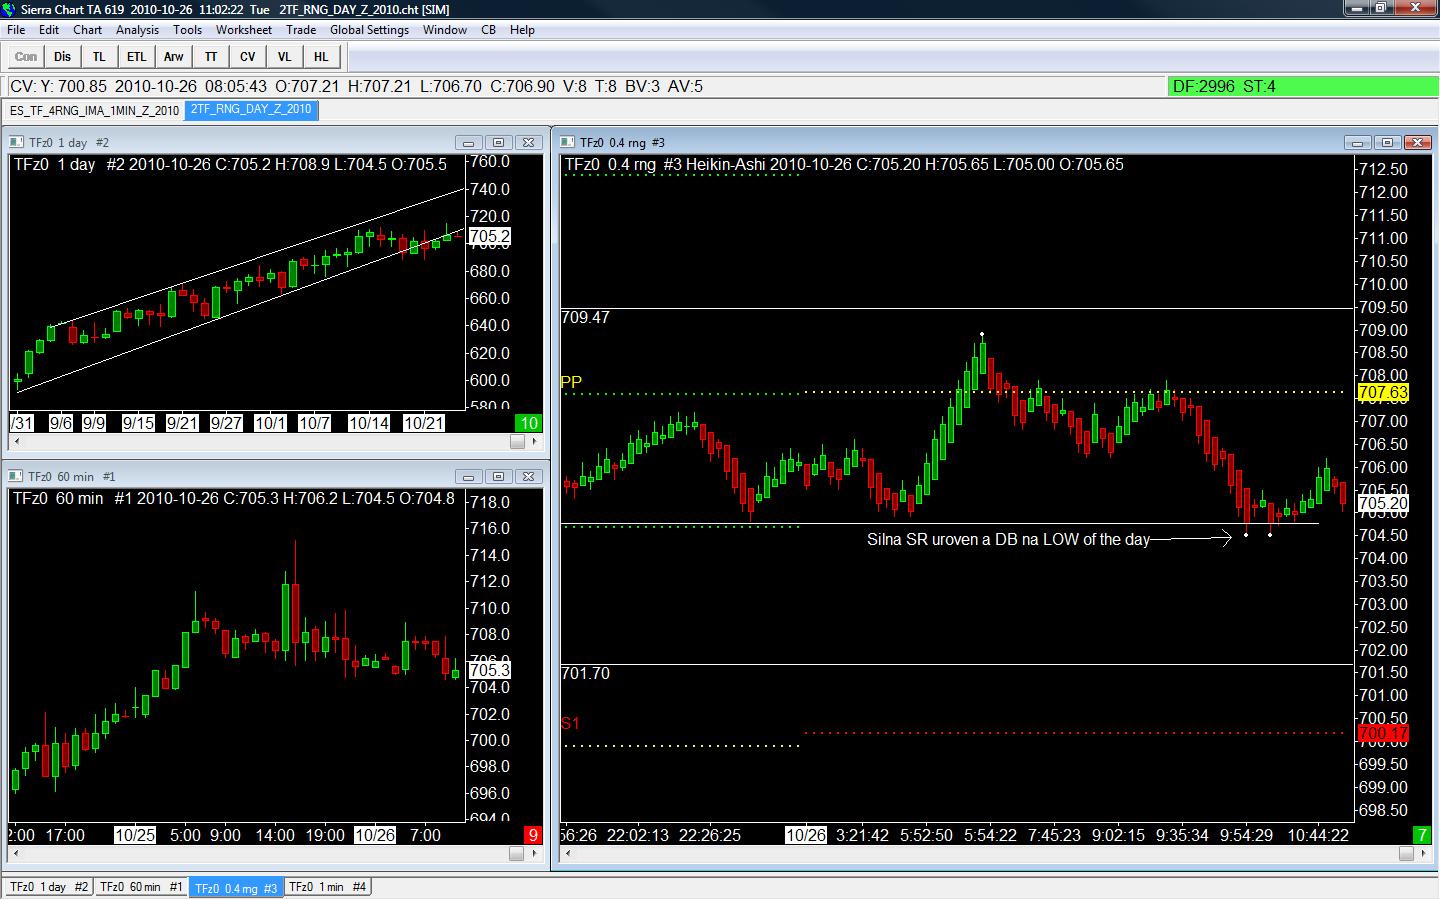Click the 705.3 last price marker on 60 min chart
Image resolution: width=1440 pixels, height=900 pixels.
490,670
